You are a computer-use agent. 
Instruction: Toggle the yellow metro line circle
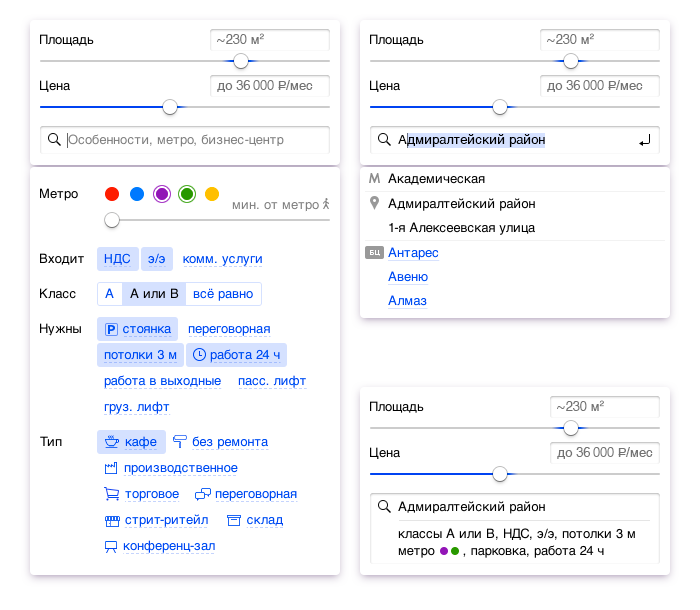click(x=211, y=194)
